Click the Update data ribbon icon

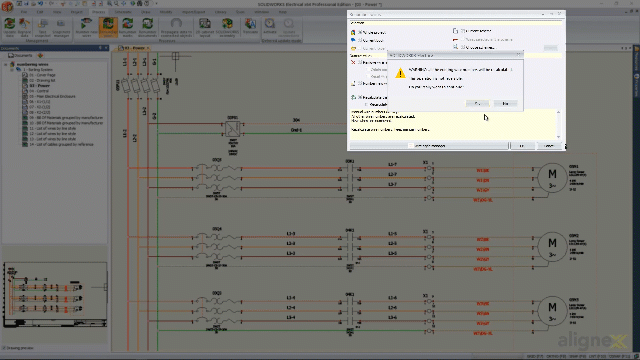coord(9,27)
